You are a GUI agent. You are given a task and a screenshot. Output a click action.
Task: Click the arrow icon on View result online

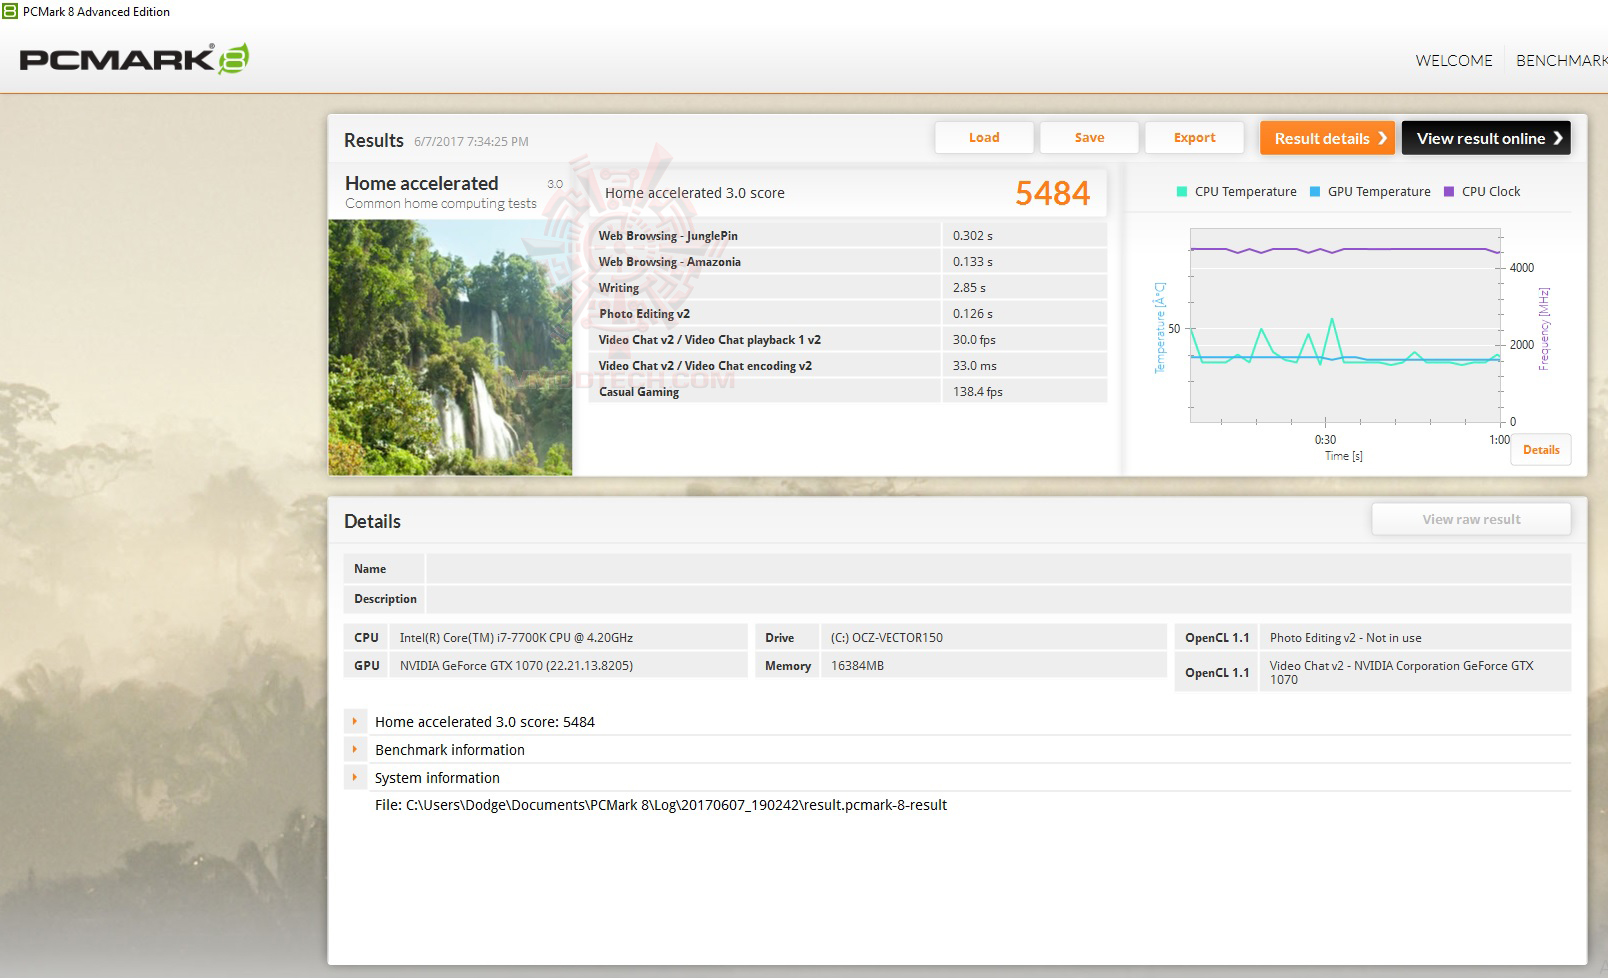click(1558, 138)
